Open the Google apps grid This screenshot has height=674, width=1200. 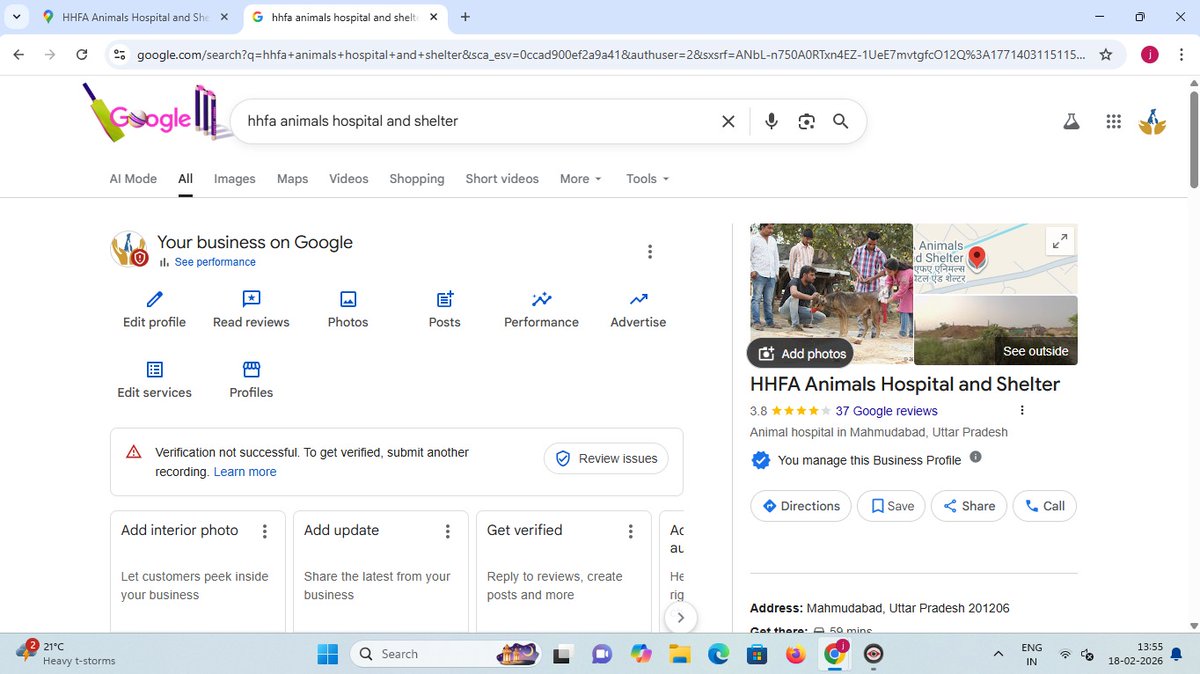tap(1113, 122)
